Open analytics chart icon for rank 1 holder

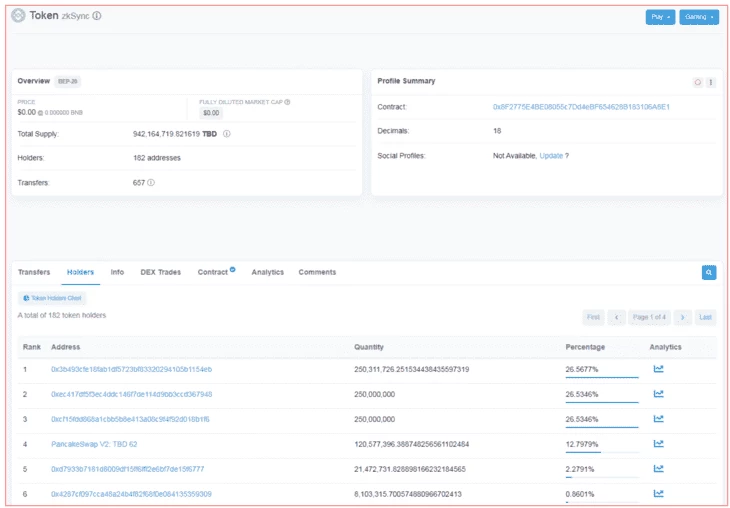pos(658,369)
